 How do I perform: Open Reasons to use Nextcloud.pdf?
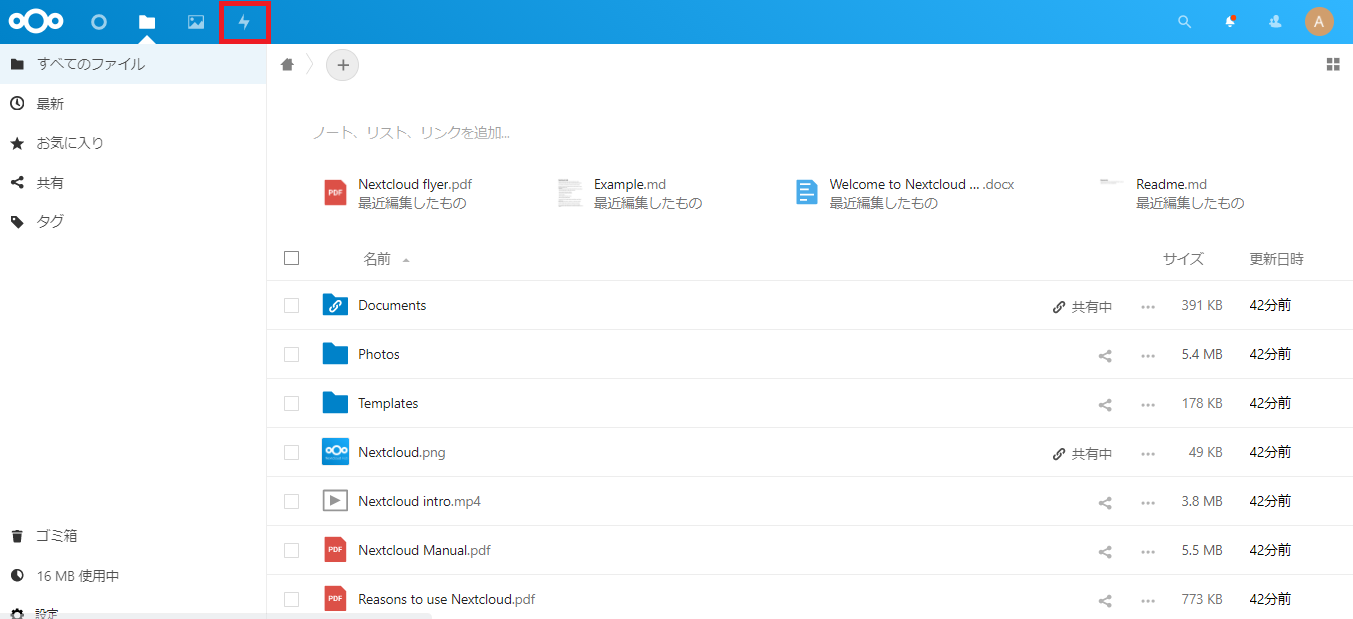tap(447, 599)
